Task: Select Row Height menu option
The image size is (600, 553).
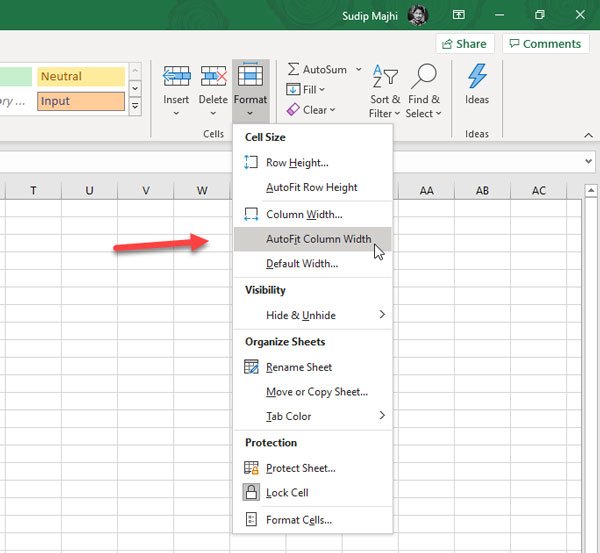Action: pyautogui.click(x=297, y=162)
